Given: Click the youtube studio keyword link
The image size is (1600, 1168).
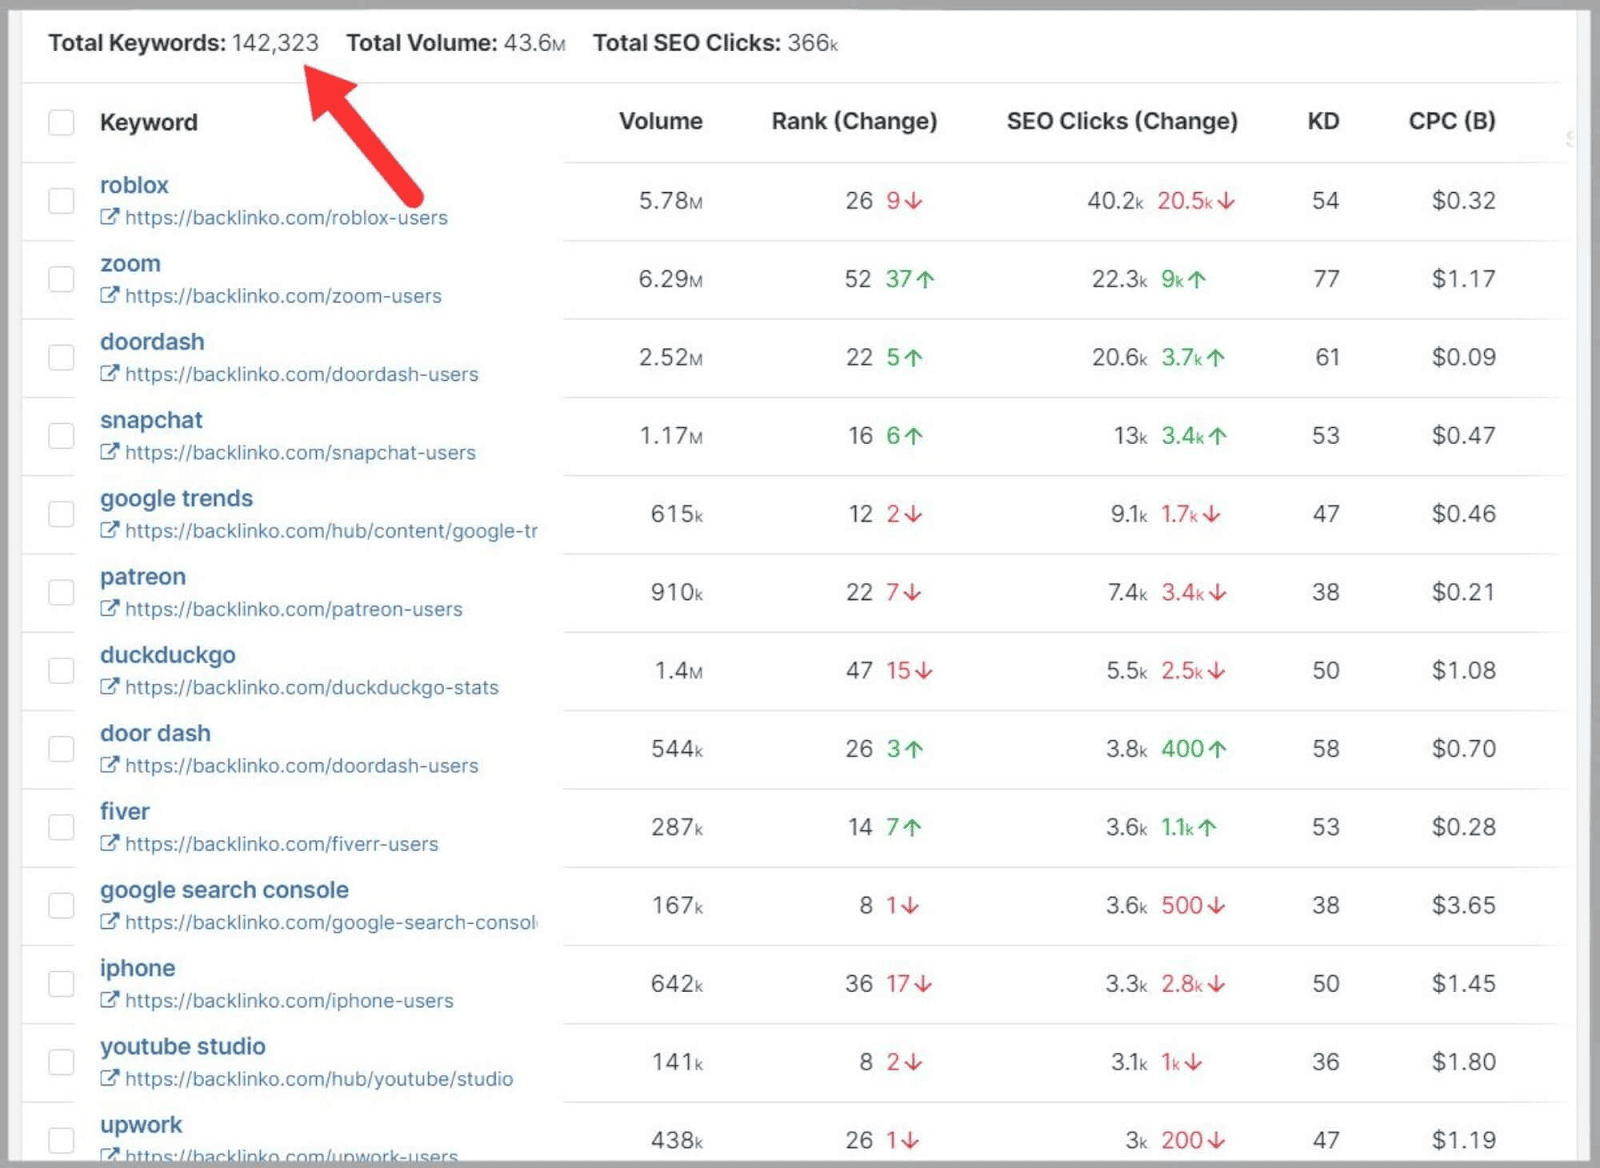Looking at the screenshot, I should click(x=183, y=1046).
